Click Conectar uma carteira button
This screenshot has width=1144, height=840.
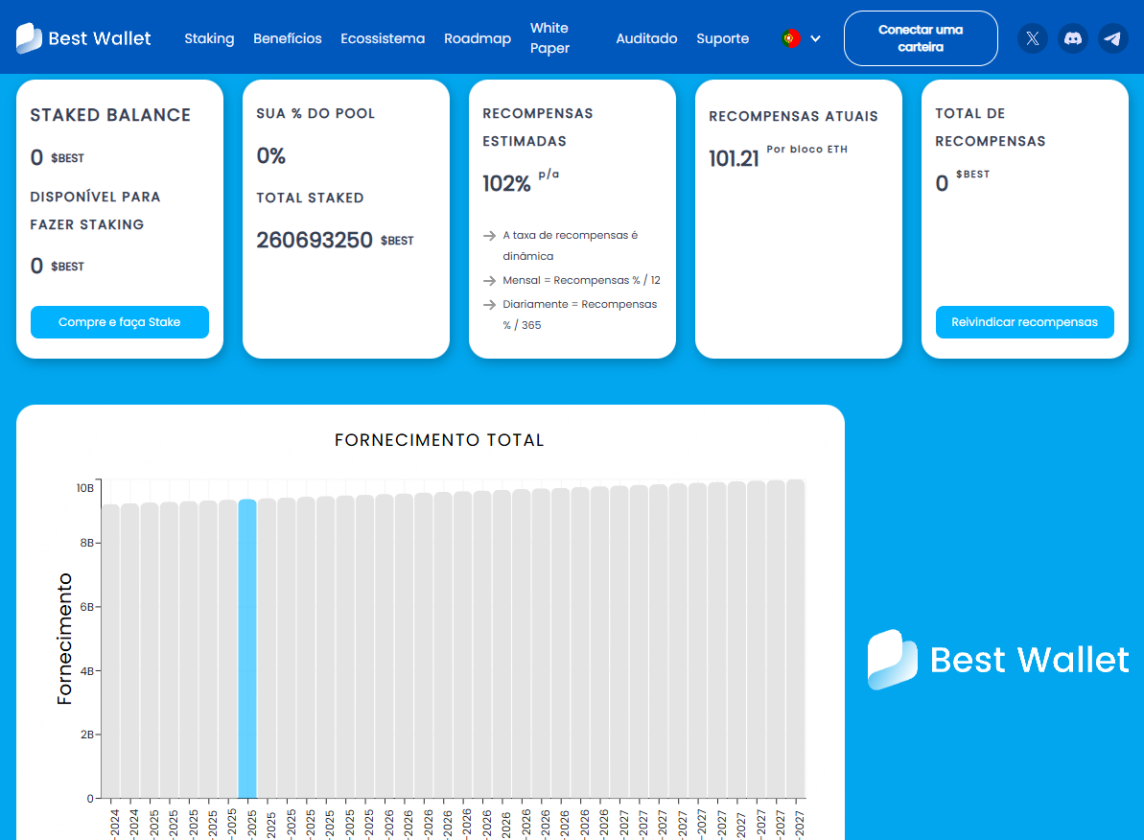click(x=921, y=38)
